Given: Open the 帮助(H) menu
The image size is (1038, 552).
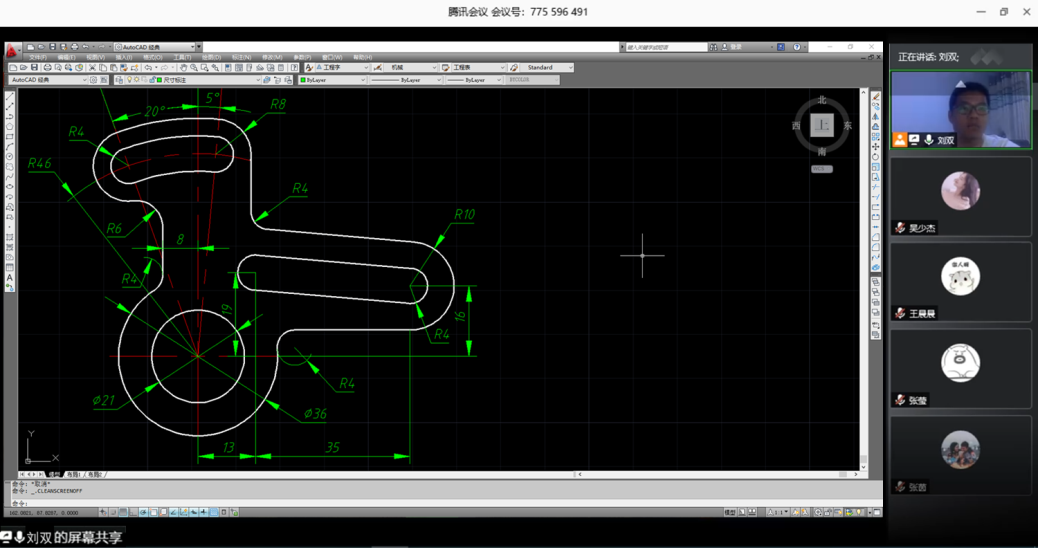Looking at the screenshot, I should click(361, 58).
